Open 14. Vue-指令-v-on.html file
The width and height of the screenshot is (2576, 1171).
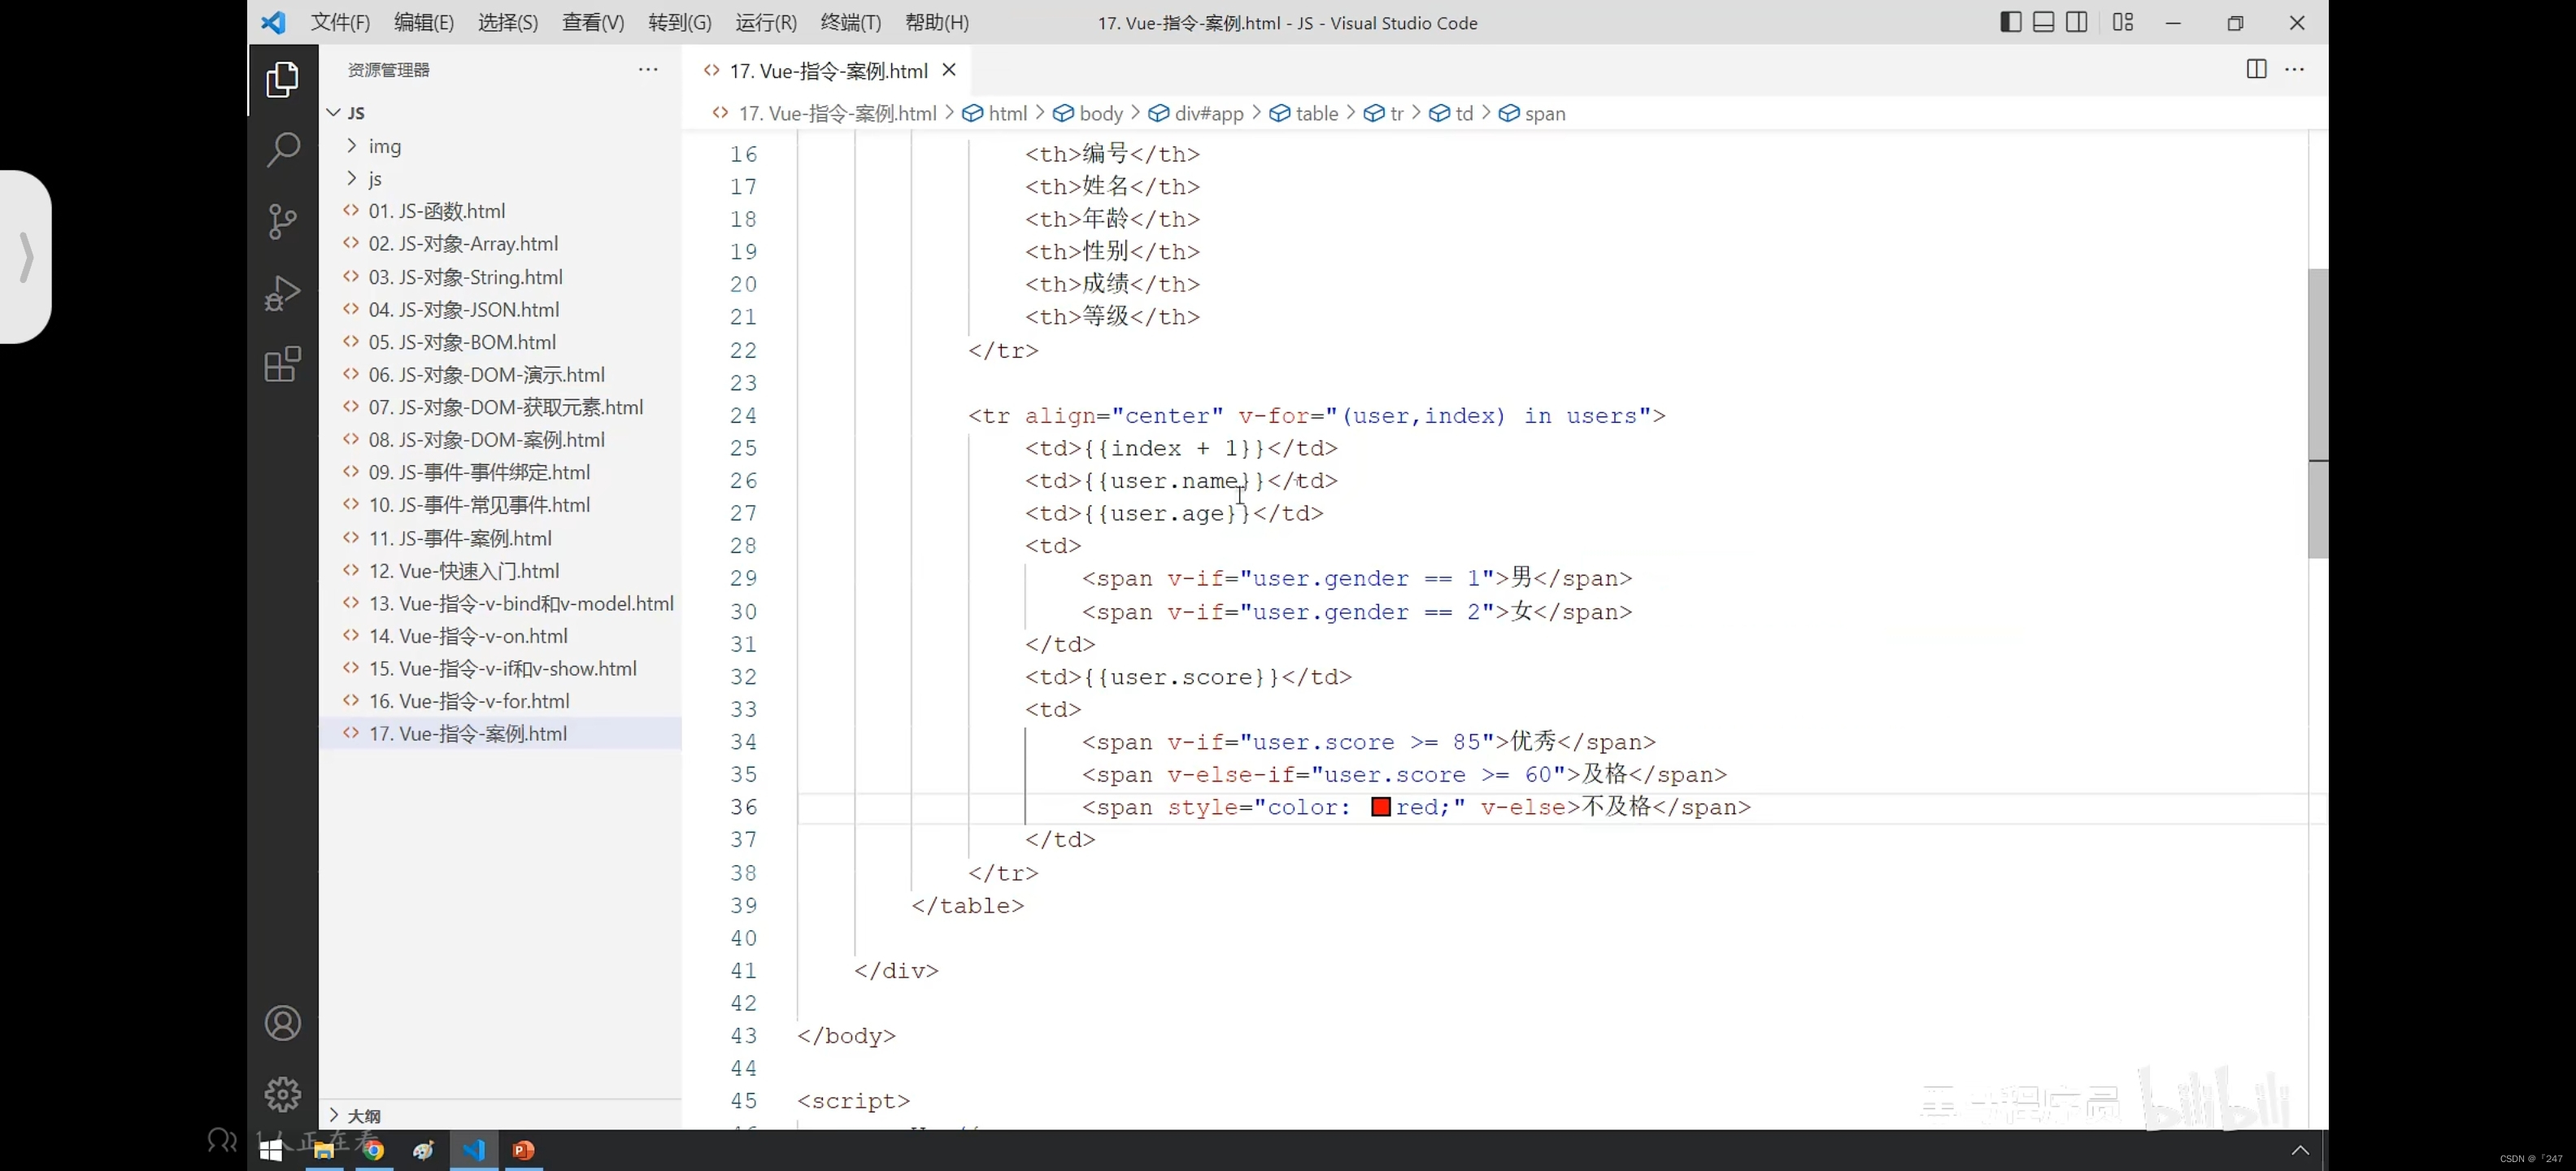(x=500, y=636)
